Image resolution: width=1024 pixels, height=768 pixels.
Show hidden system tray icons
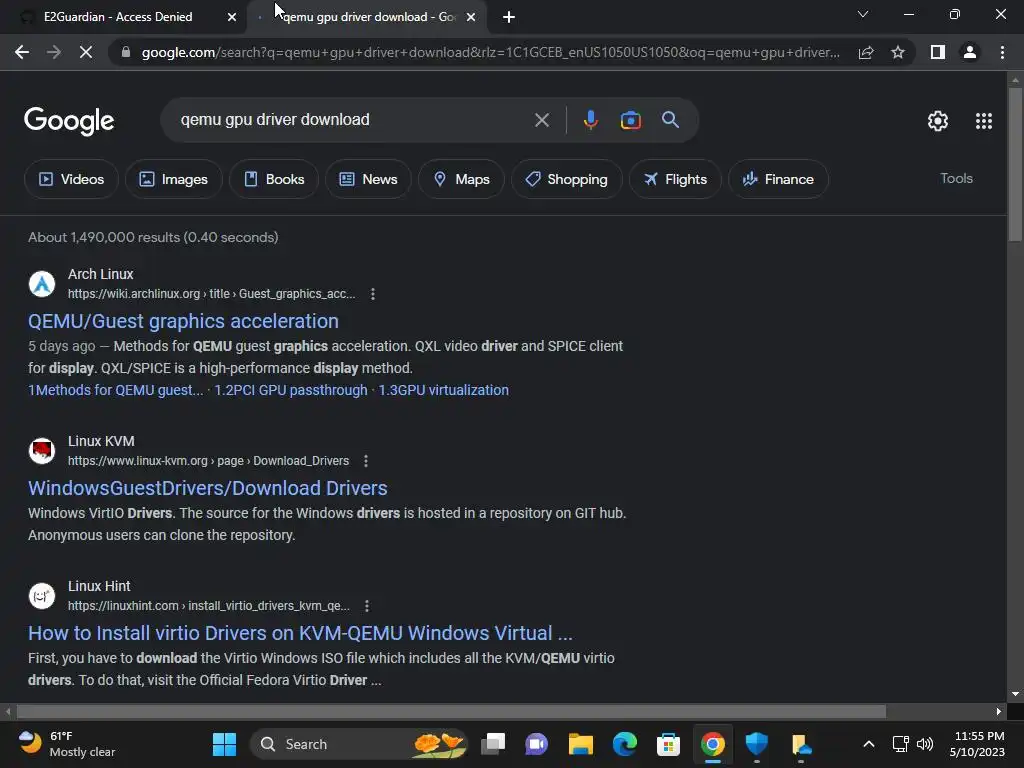click(x=869, y=744)
